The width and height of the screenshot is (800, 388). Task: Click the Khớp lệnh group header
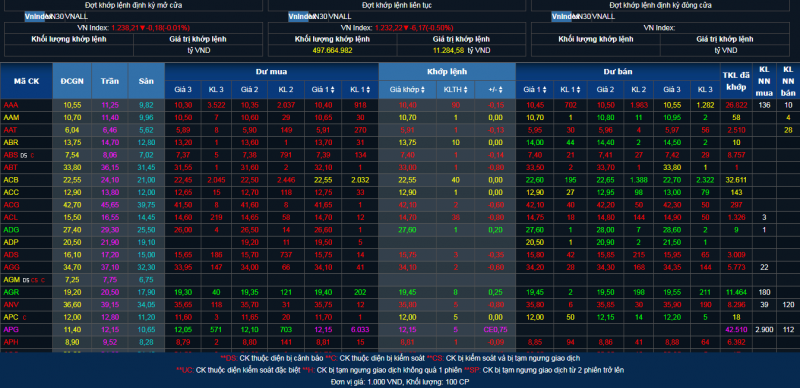447,72
